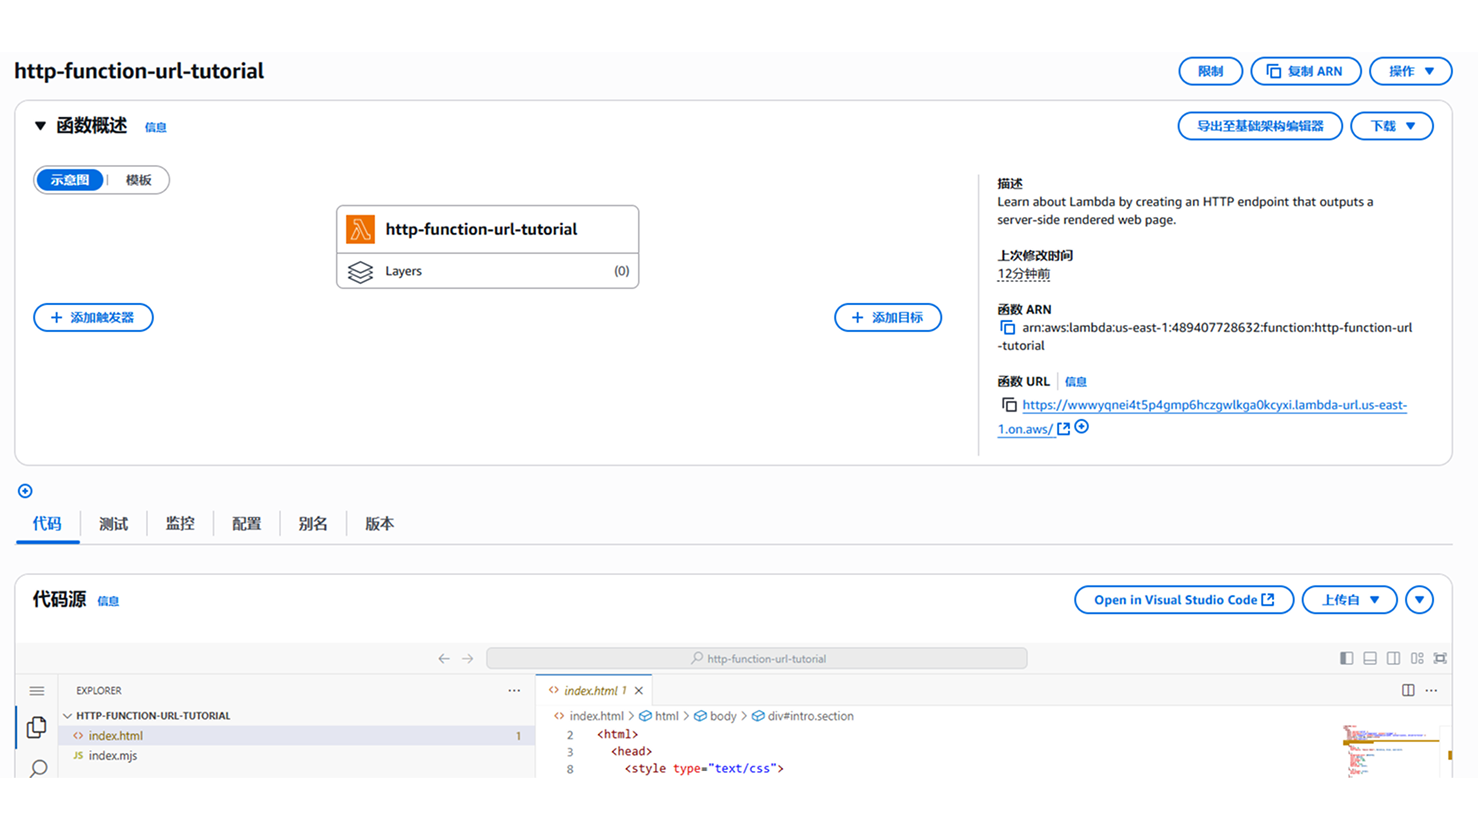The width and height of the screenshot is (1478, 830).
Task: Open the function URL lambda-url link
Action: [x=1213, y=405]
